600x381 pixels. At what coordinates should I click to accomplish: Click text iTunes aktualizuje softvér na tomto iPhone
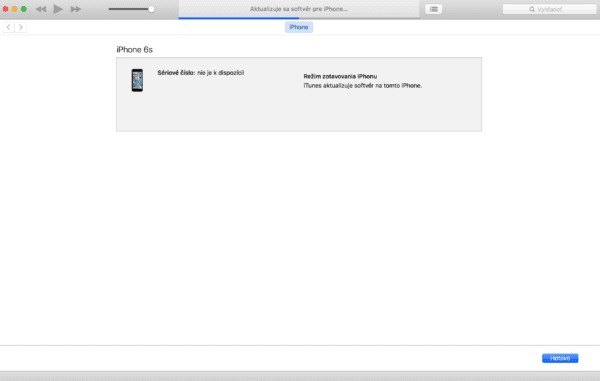[x=363, y=86]
